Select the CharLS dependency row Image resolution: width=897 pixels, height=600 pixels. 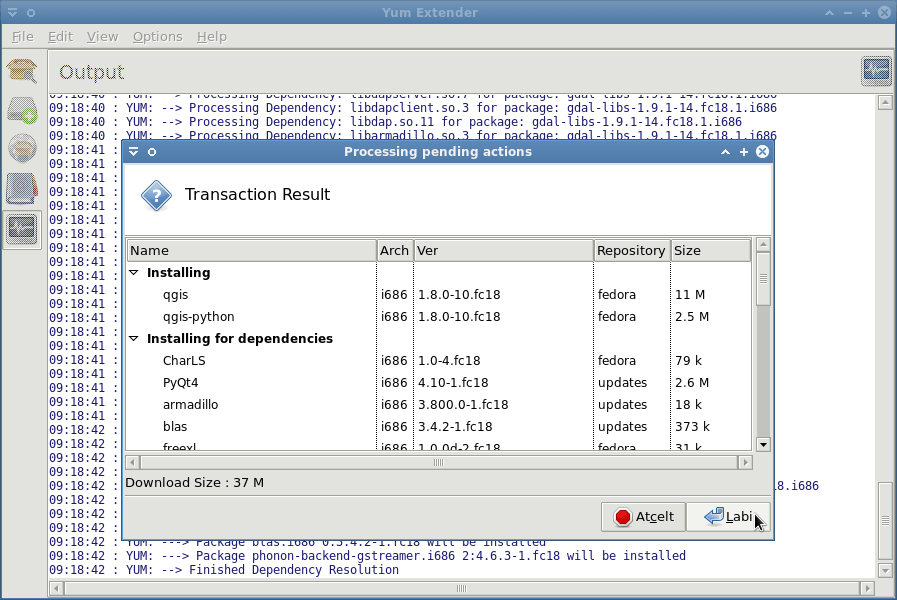[x=439, y=361]
